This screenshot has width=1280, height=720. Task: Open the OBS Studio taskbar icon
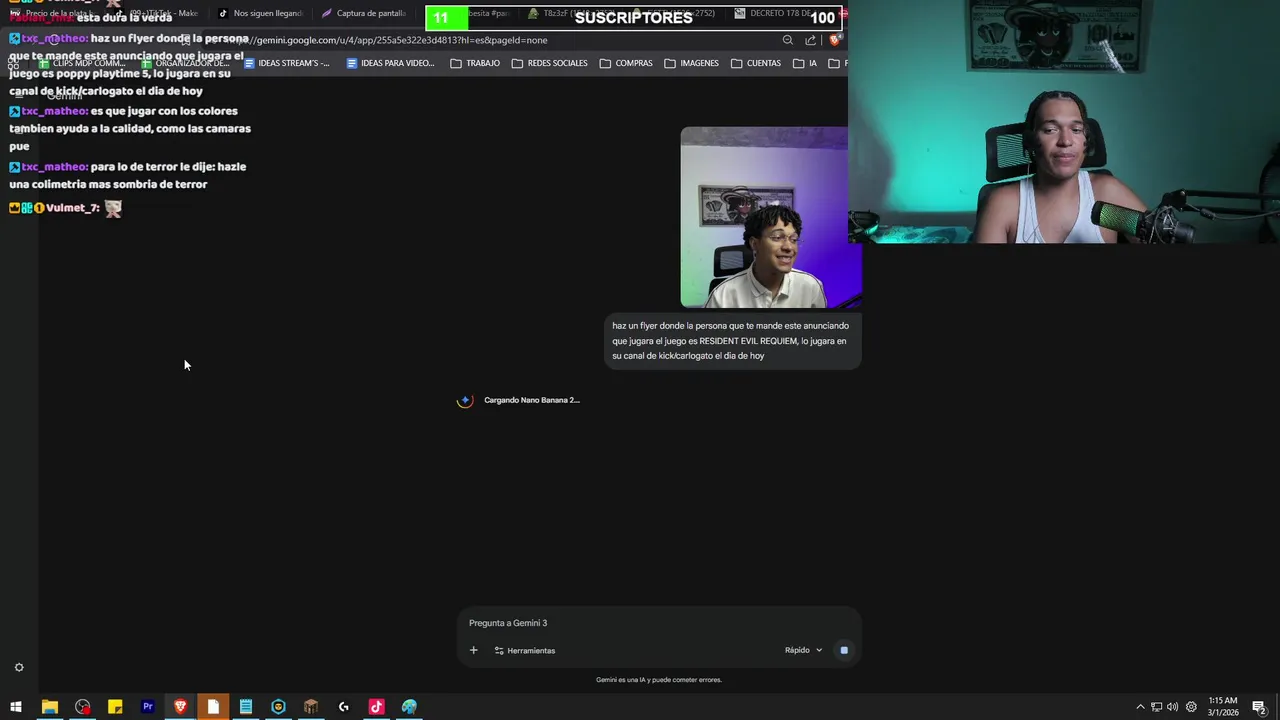click(82, 707)
